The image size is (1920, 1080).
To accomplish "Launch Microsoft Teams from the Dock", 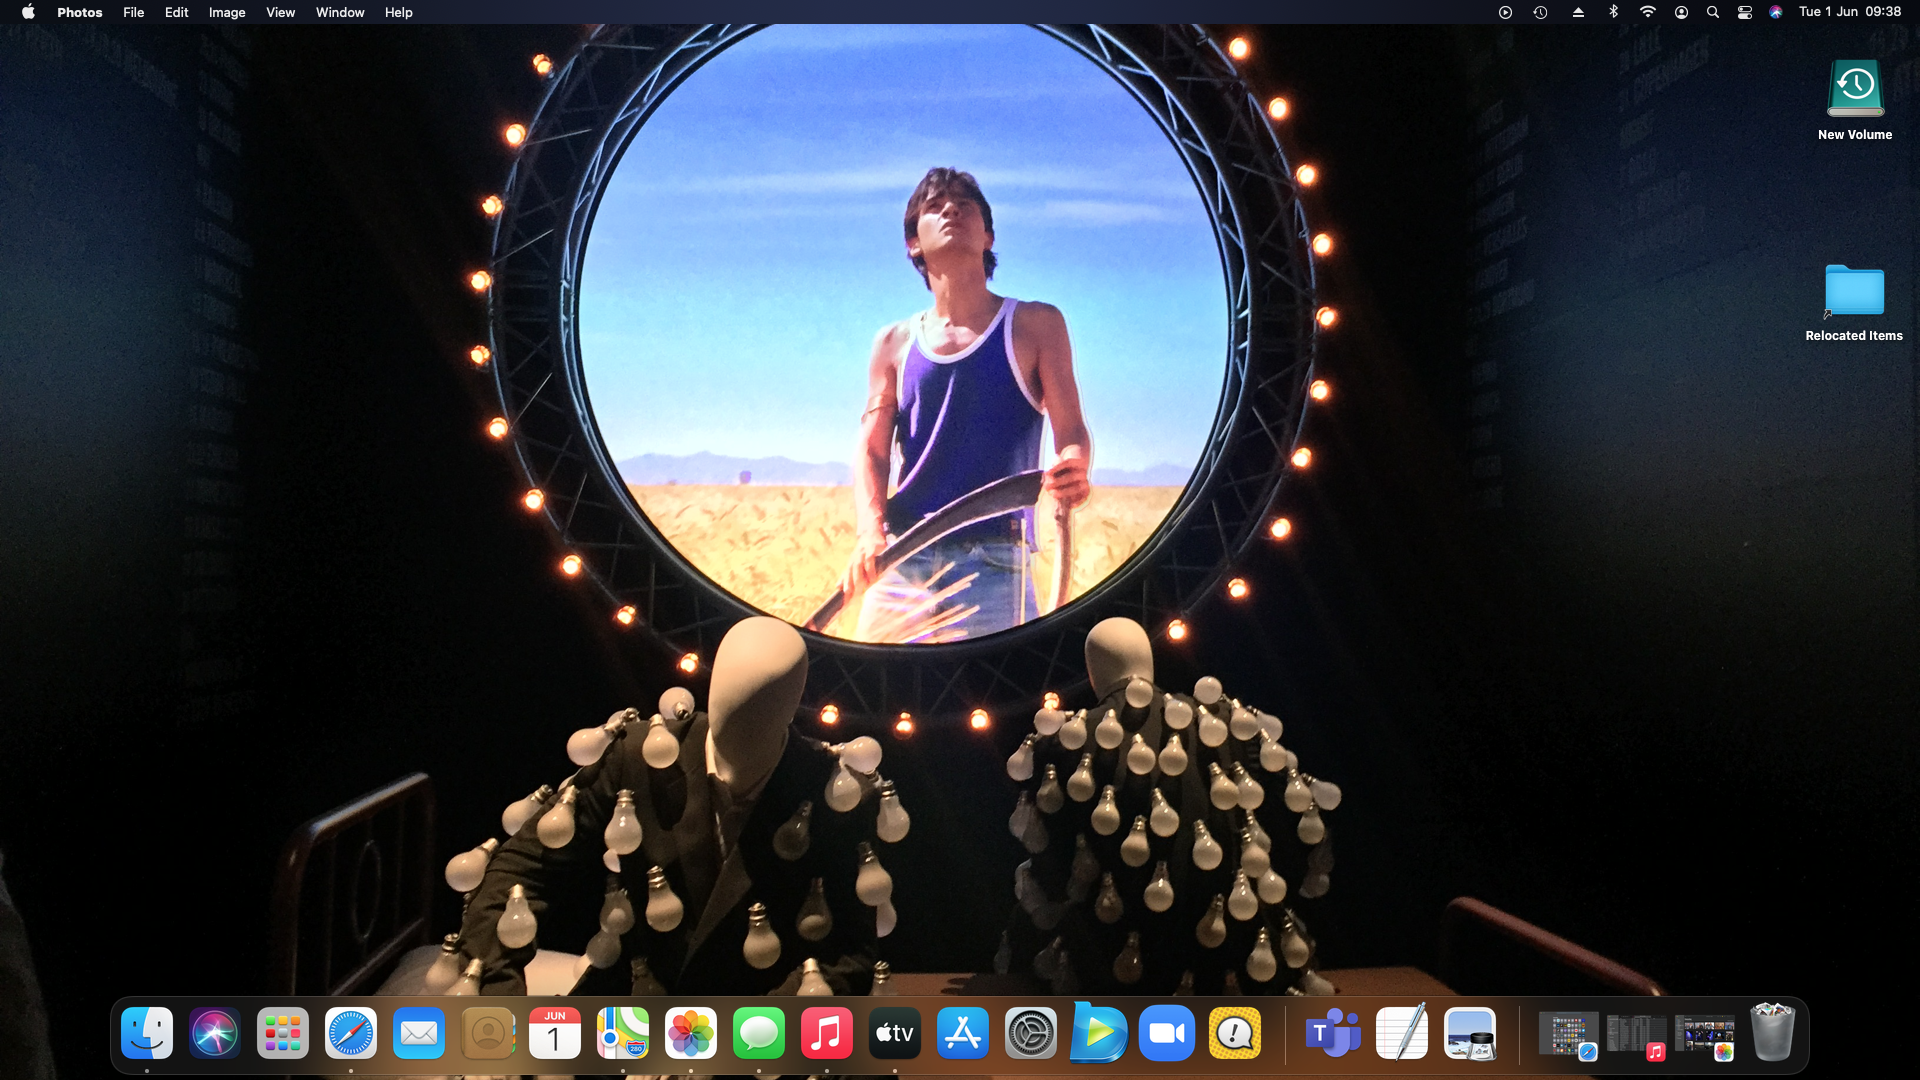I will [x=1333, y=1033].
